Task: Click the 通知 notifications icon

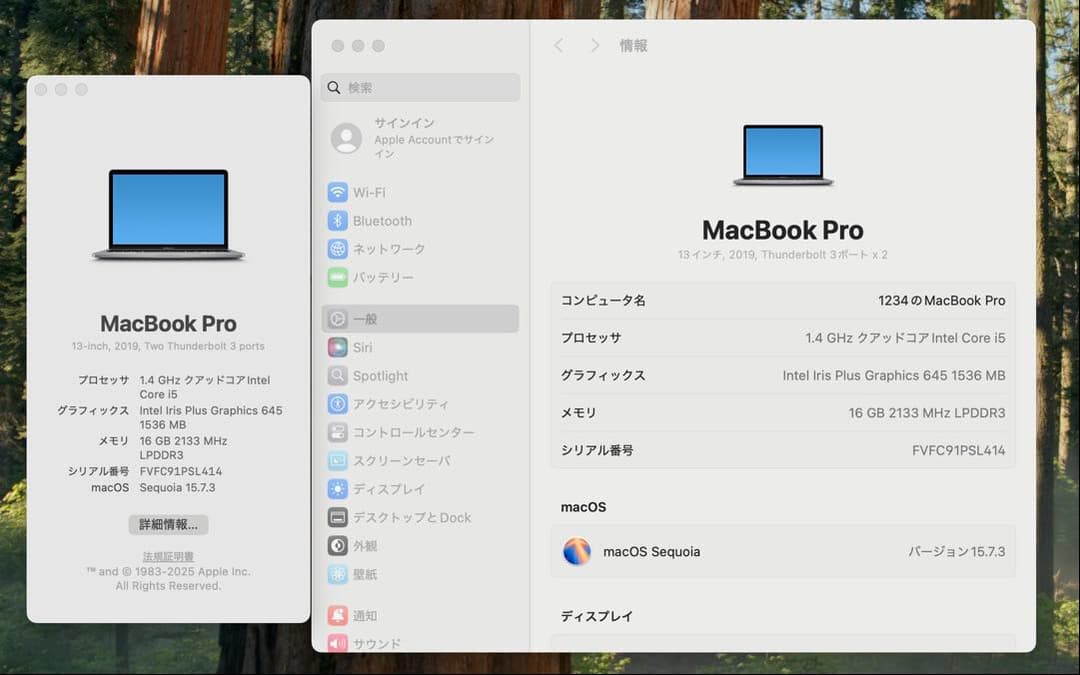Action: (x=338, y=616)
